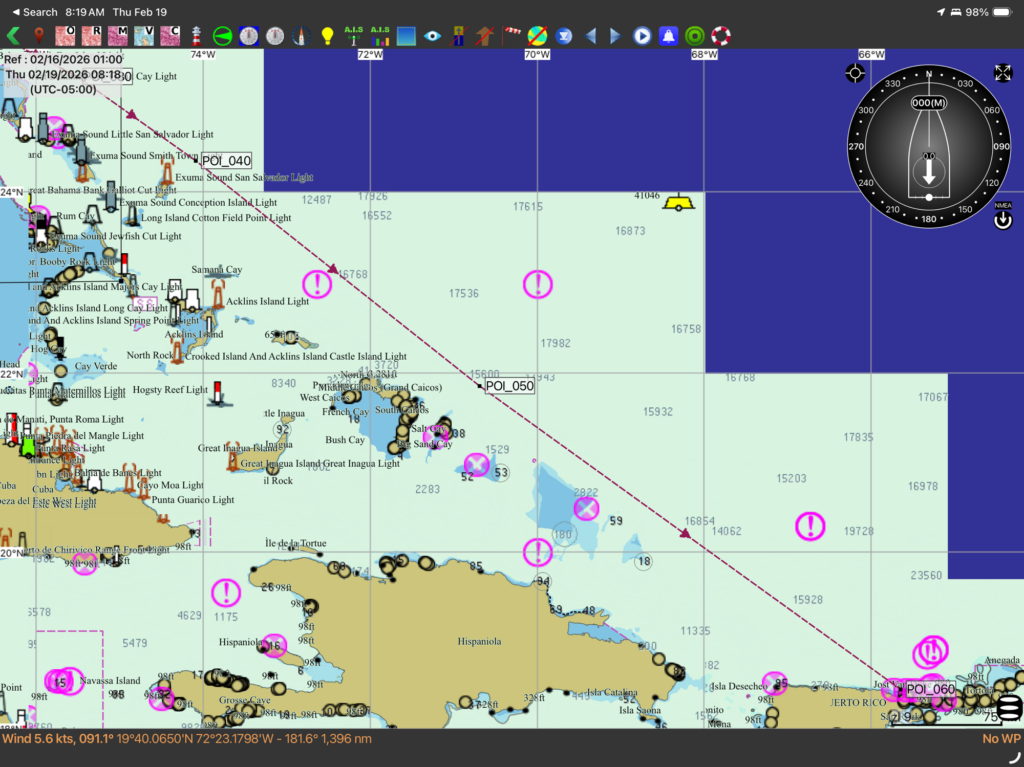Step to previous time with left arrow

(590, 36)
